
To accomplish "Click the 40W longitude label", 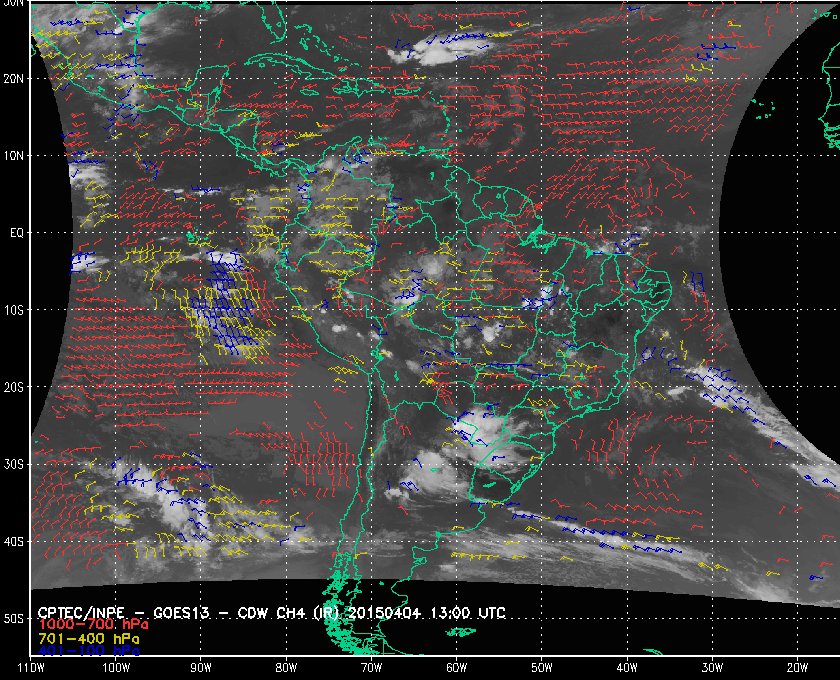I will (627, 668).
